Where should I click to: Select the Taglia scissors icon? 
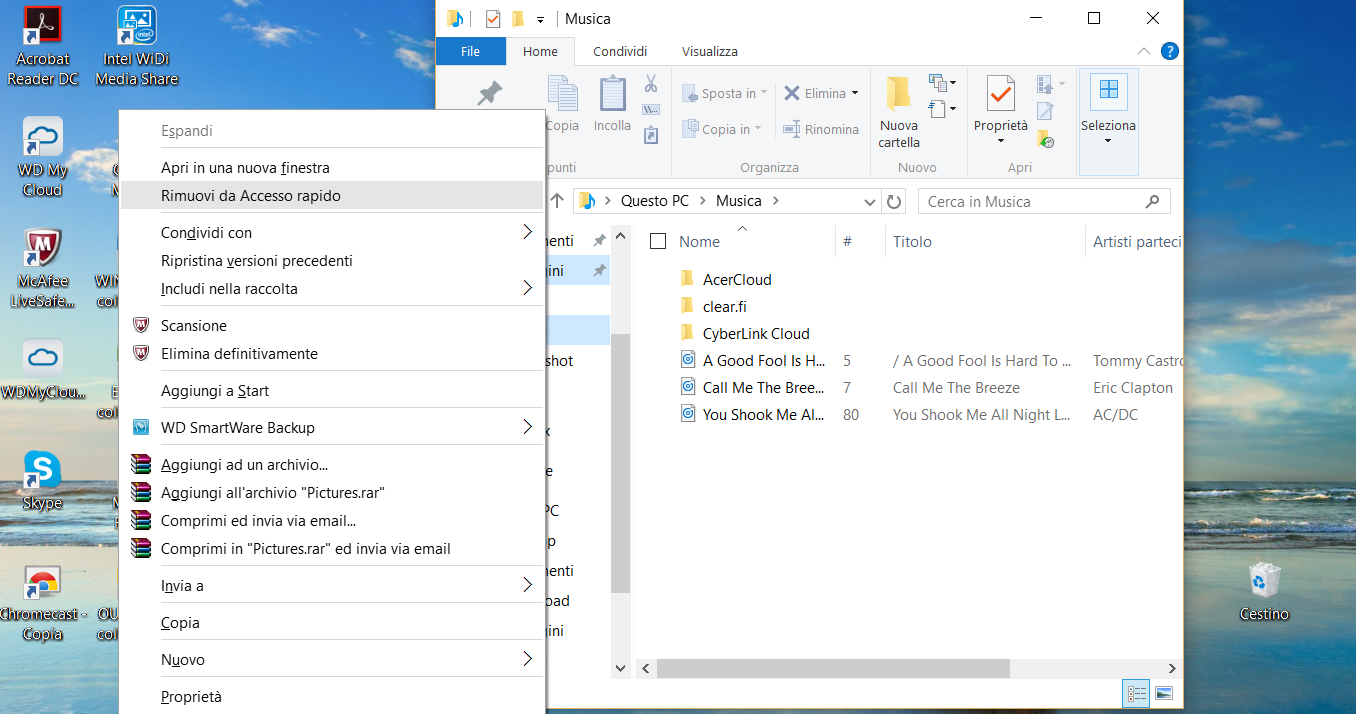click(651, 84)
